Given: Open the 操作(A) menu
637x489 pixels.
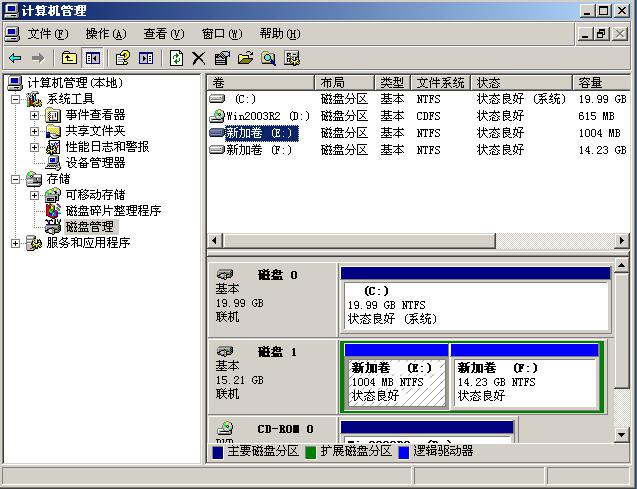Looking at the screenshot, I should (105, 33).
